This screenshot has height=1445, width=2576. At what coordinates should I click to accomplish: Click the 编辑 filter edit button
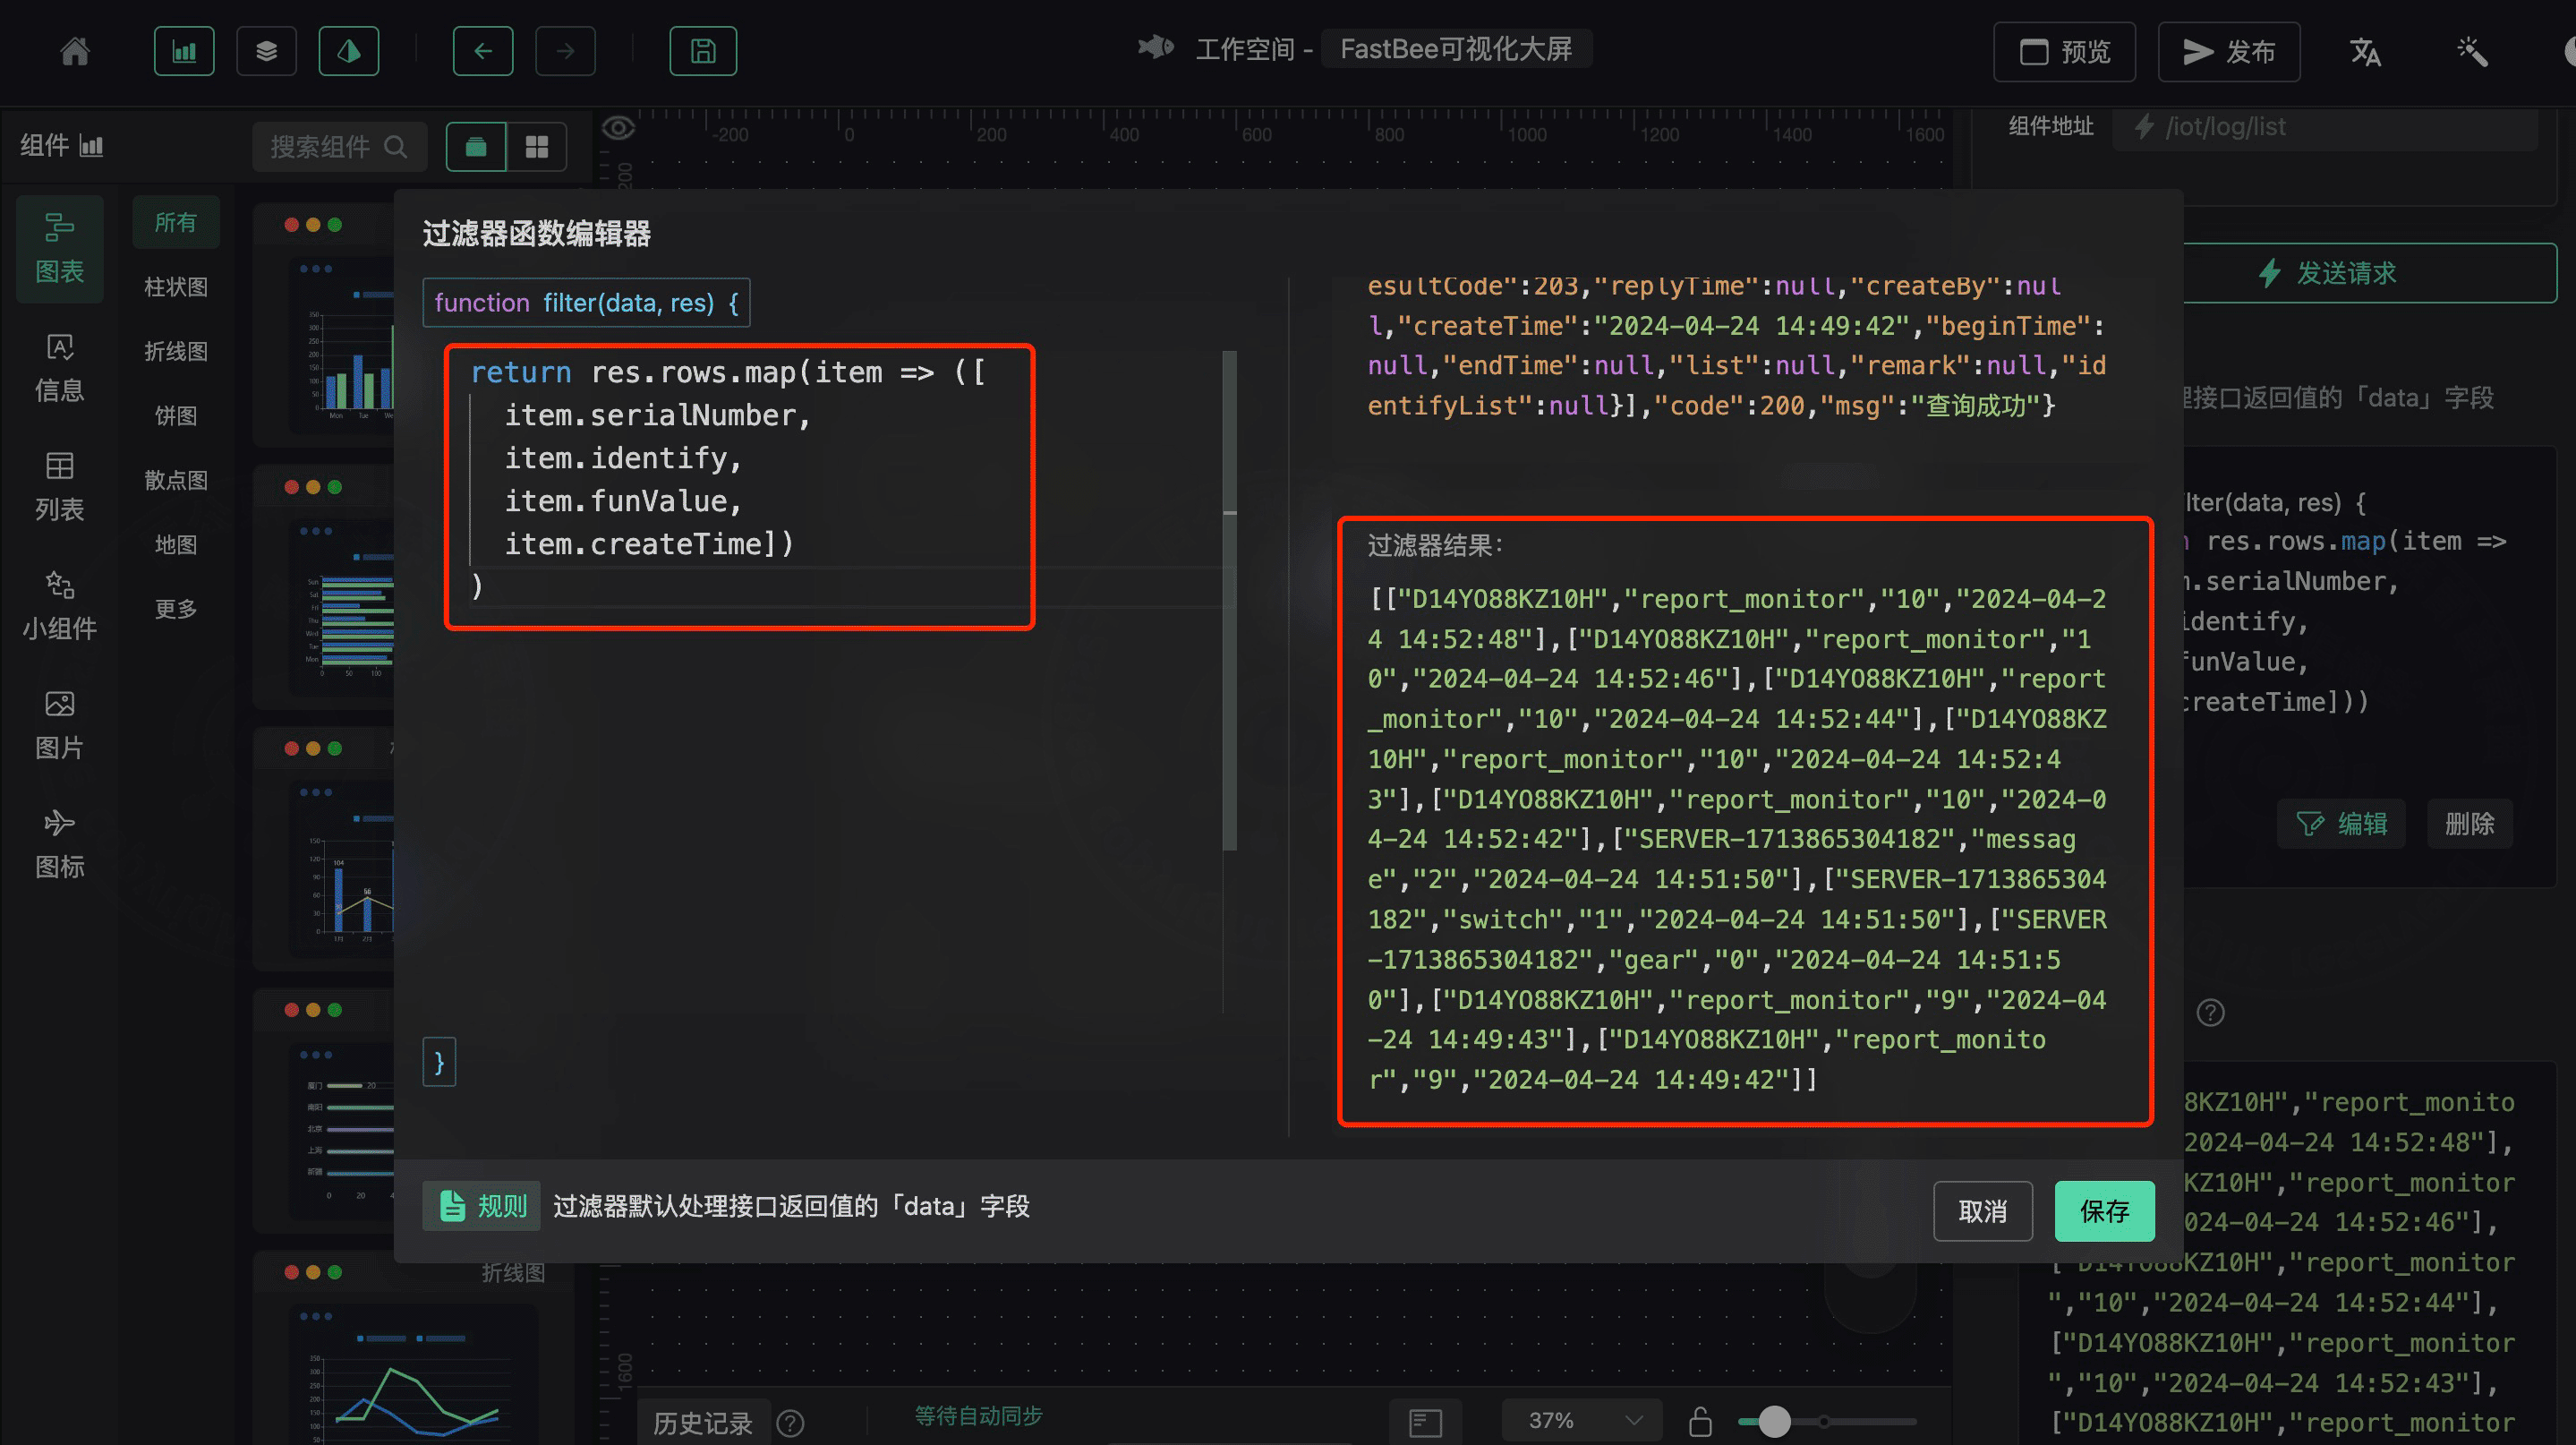[2341, 824]
